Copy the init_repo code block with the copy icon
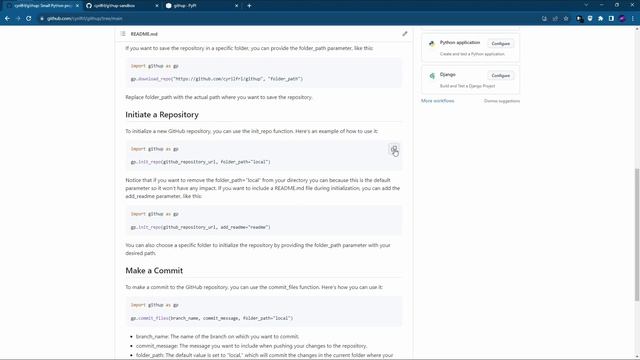This screenshot has width=640, height=360. coord(394,149)
